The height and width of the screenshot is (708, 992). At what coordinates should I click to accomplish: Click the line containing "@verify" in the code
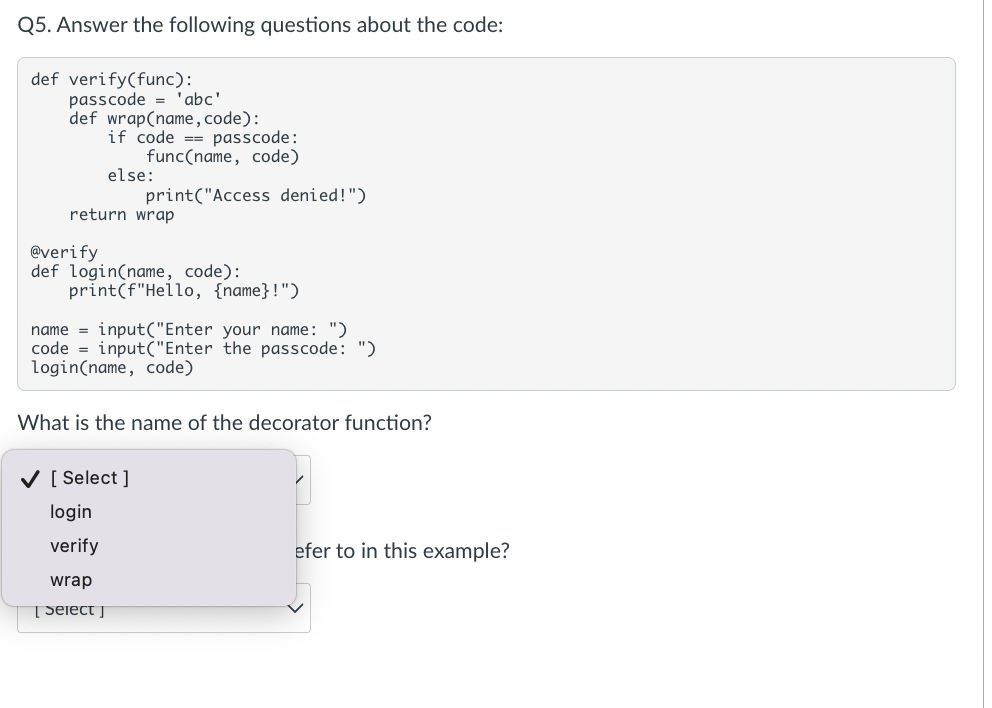pos(64,252)
